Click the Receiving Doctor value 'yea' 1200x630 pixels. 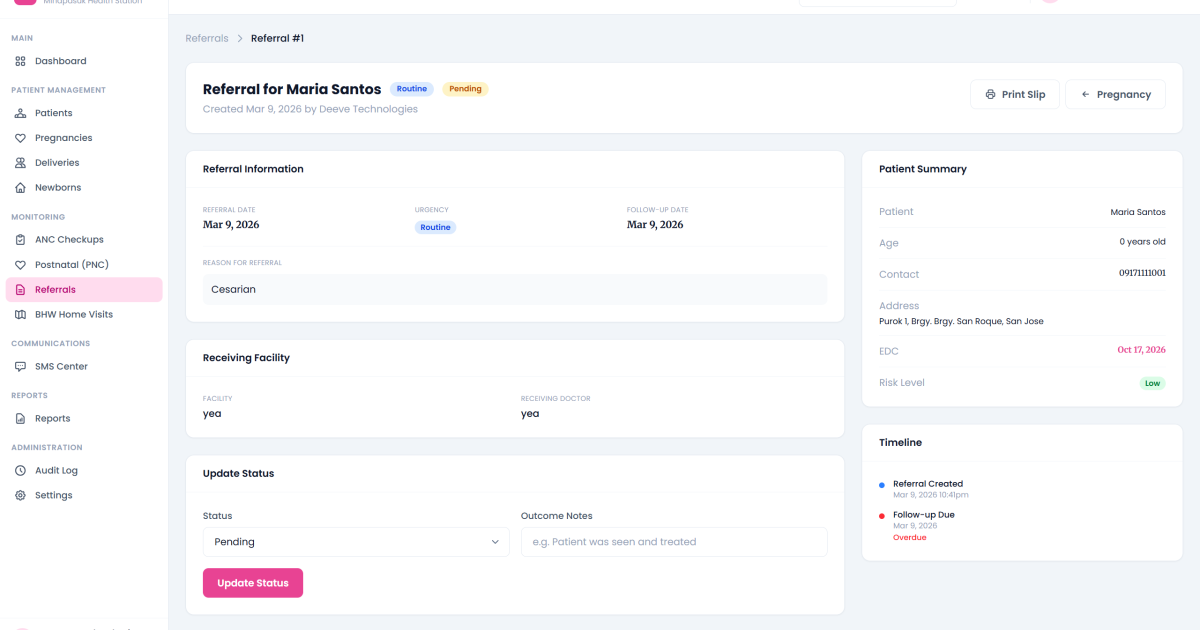click(530, 413)
